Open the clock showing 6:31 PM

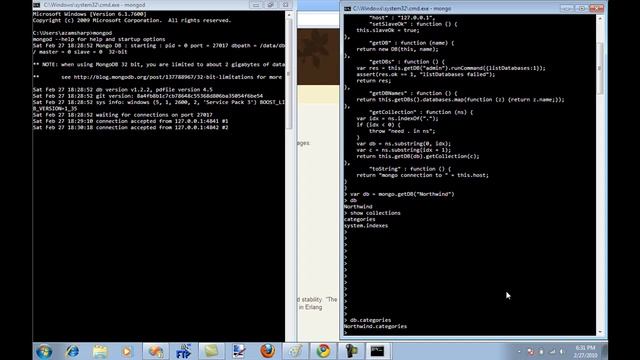(586, 351)
